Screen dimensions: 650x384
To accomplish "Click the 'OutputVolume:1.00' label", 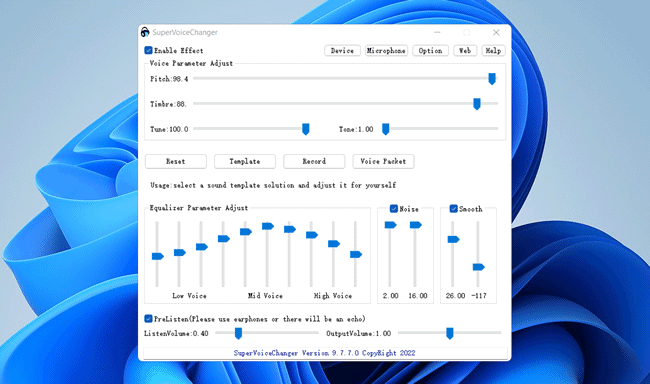I will 359,333.
